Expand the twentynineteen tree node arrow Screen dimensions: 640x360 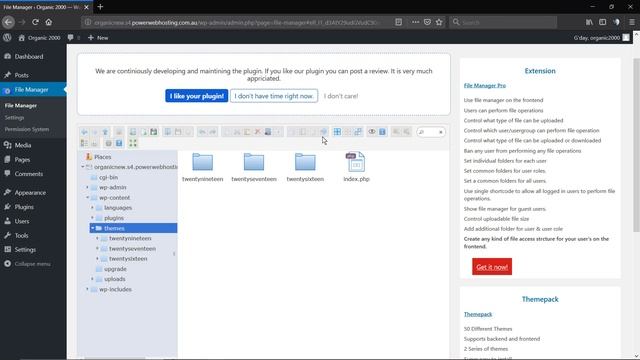click(98, 238)
